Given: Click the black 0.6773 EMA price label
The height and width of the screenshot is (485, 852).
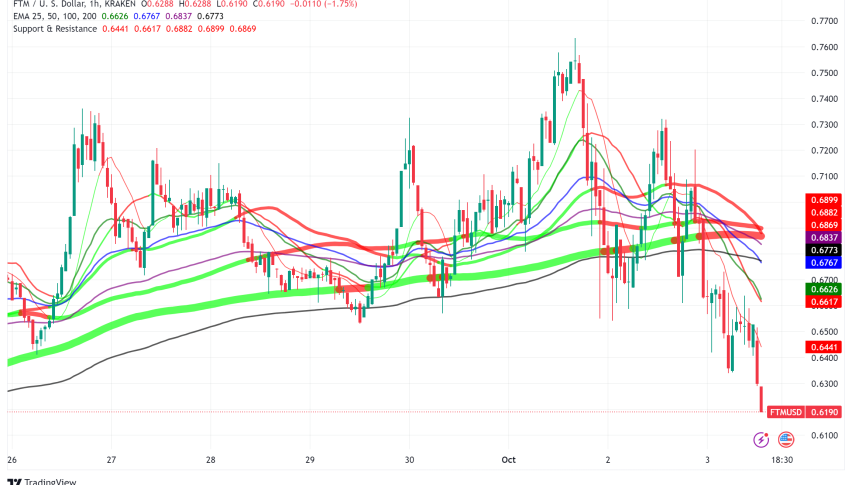Looking at the screenshot, I should [824, 250].
